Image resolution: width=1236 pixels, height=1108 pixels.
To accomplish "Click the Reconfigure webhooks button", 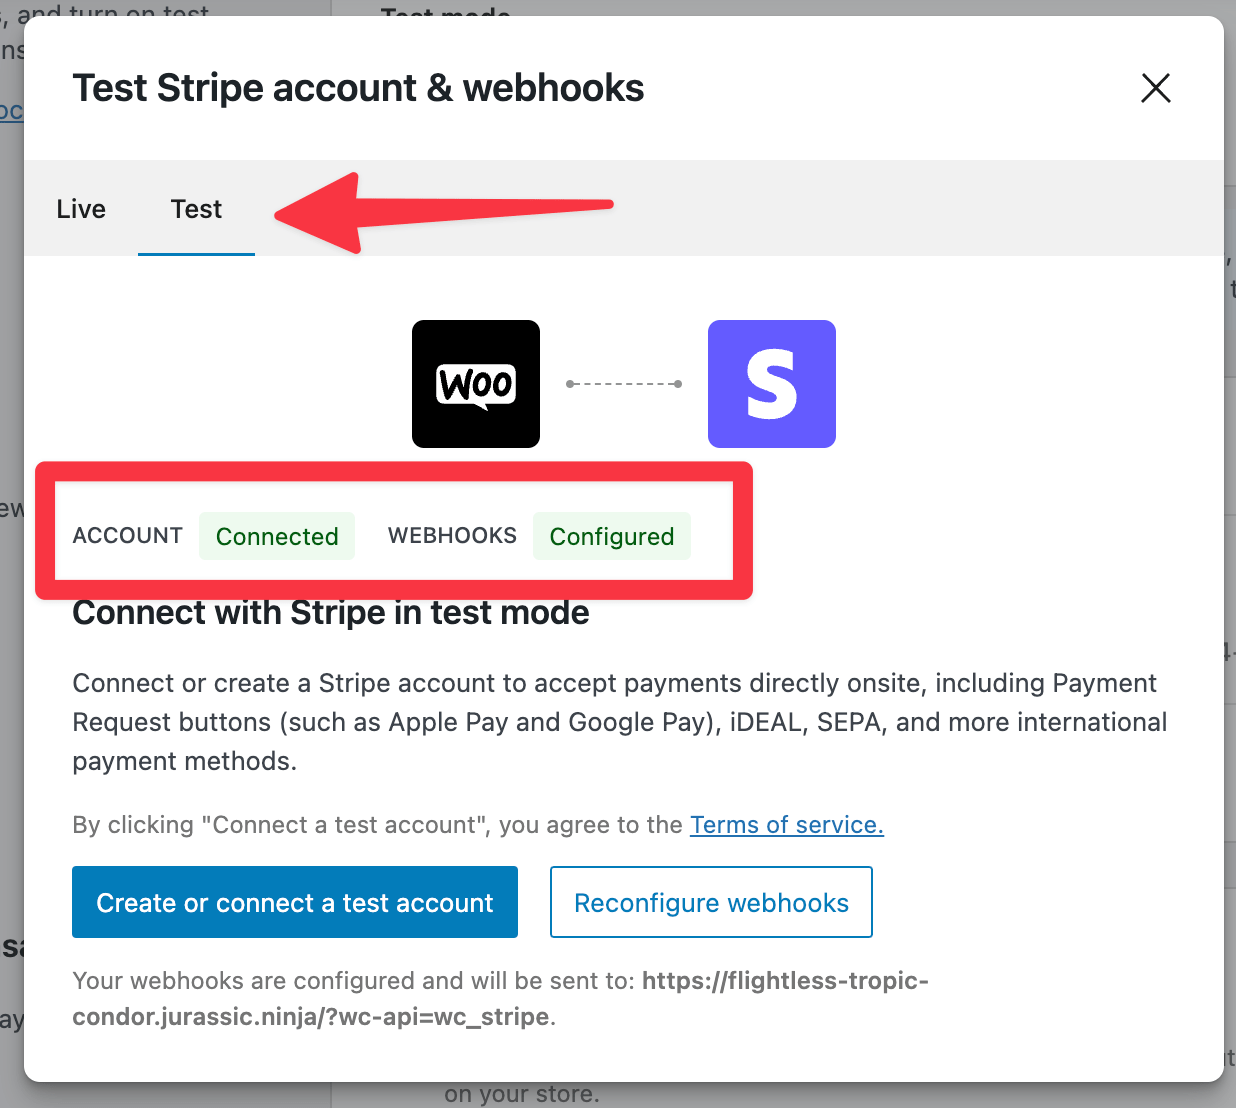I will click(710, 902).
